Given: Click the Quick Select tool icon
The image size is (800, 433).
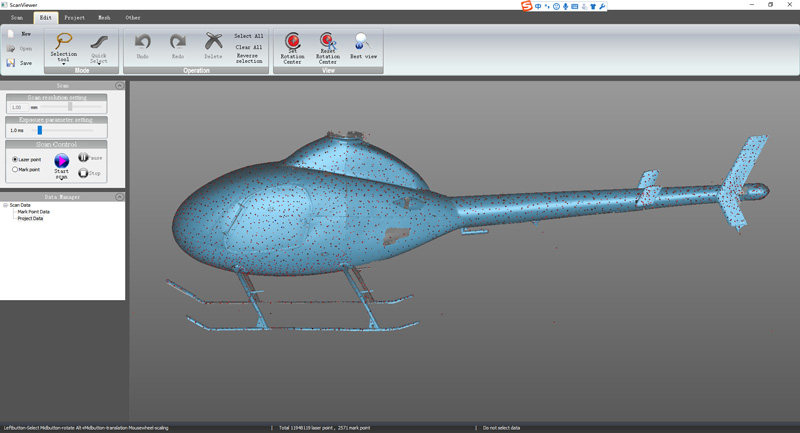Looking at the screenshot, I should (x=99, y=42).
